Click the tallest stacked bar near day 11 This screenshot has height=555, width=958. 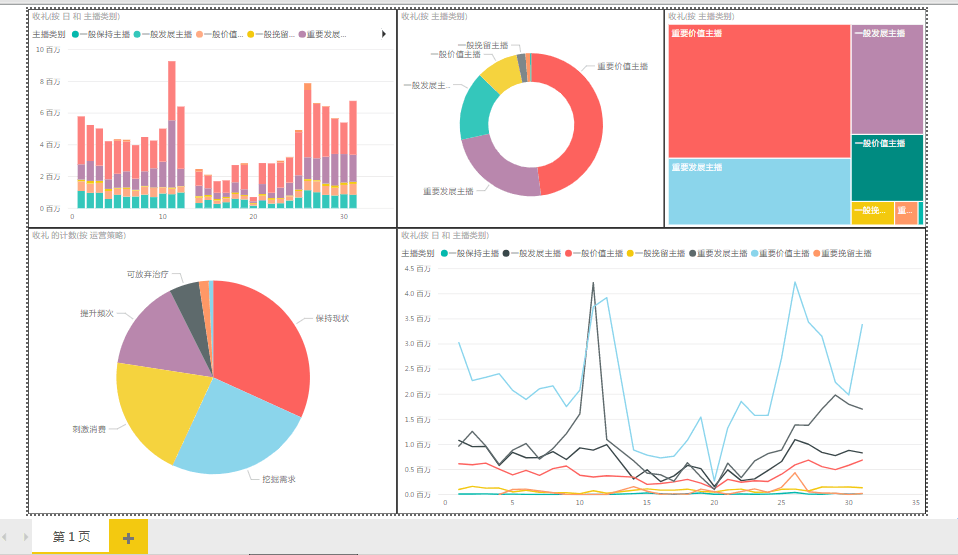172,134
